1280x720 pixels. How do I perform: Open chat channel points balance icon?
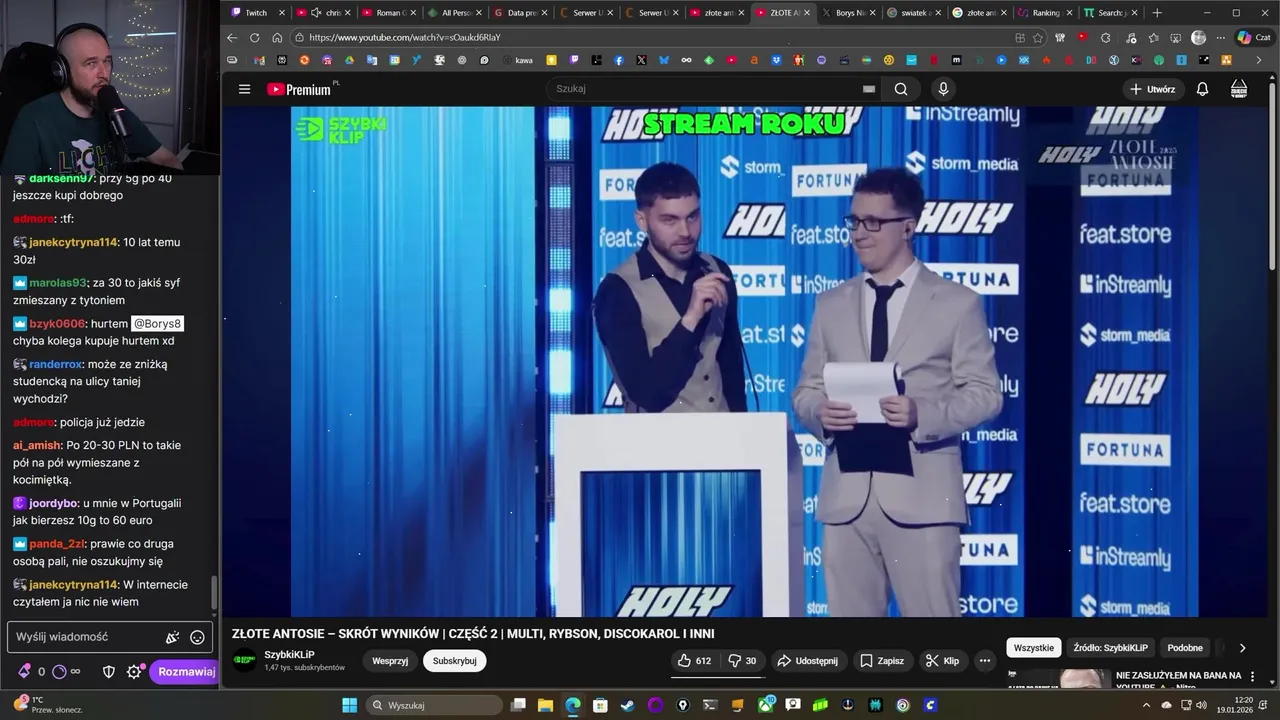(59, 672)
